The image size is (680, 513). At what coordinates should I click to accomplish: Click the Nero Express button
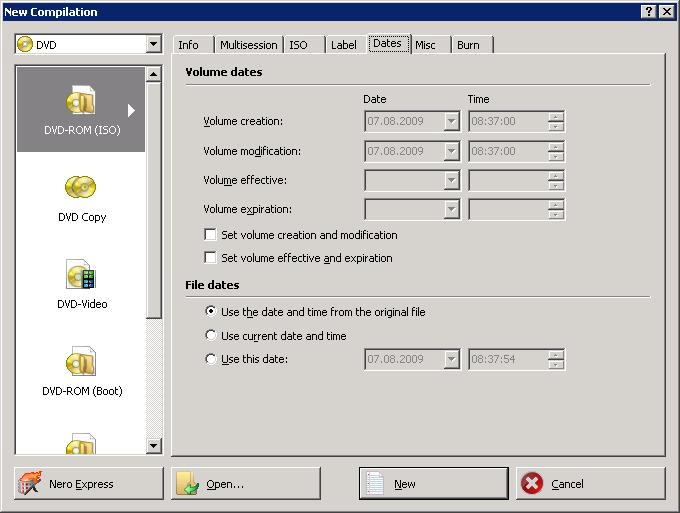pyautogui.click(x=89, y=483)
